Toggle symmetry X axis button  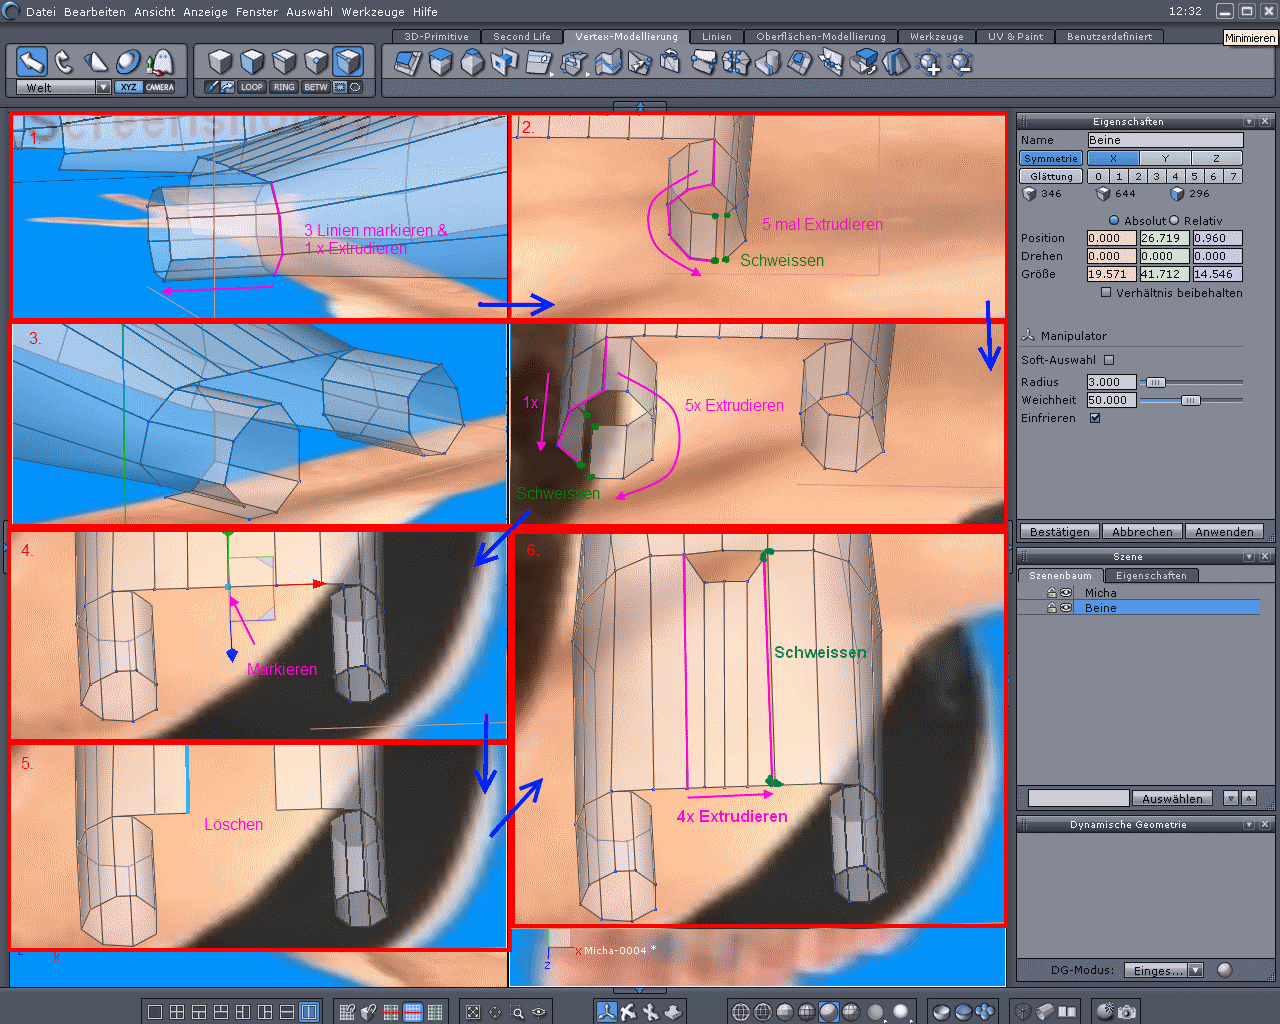[x=1113, y=158]
